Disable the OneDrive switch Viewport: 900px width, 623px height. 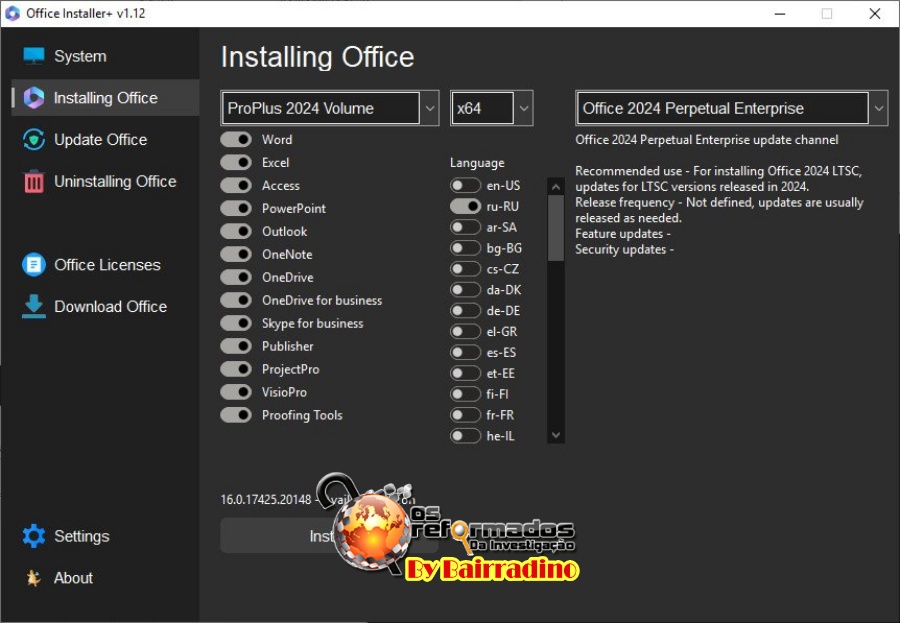tap(236, 277)
